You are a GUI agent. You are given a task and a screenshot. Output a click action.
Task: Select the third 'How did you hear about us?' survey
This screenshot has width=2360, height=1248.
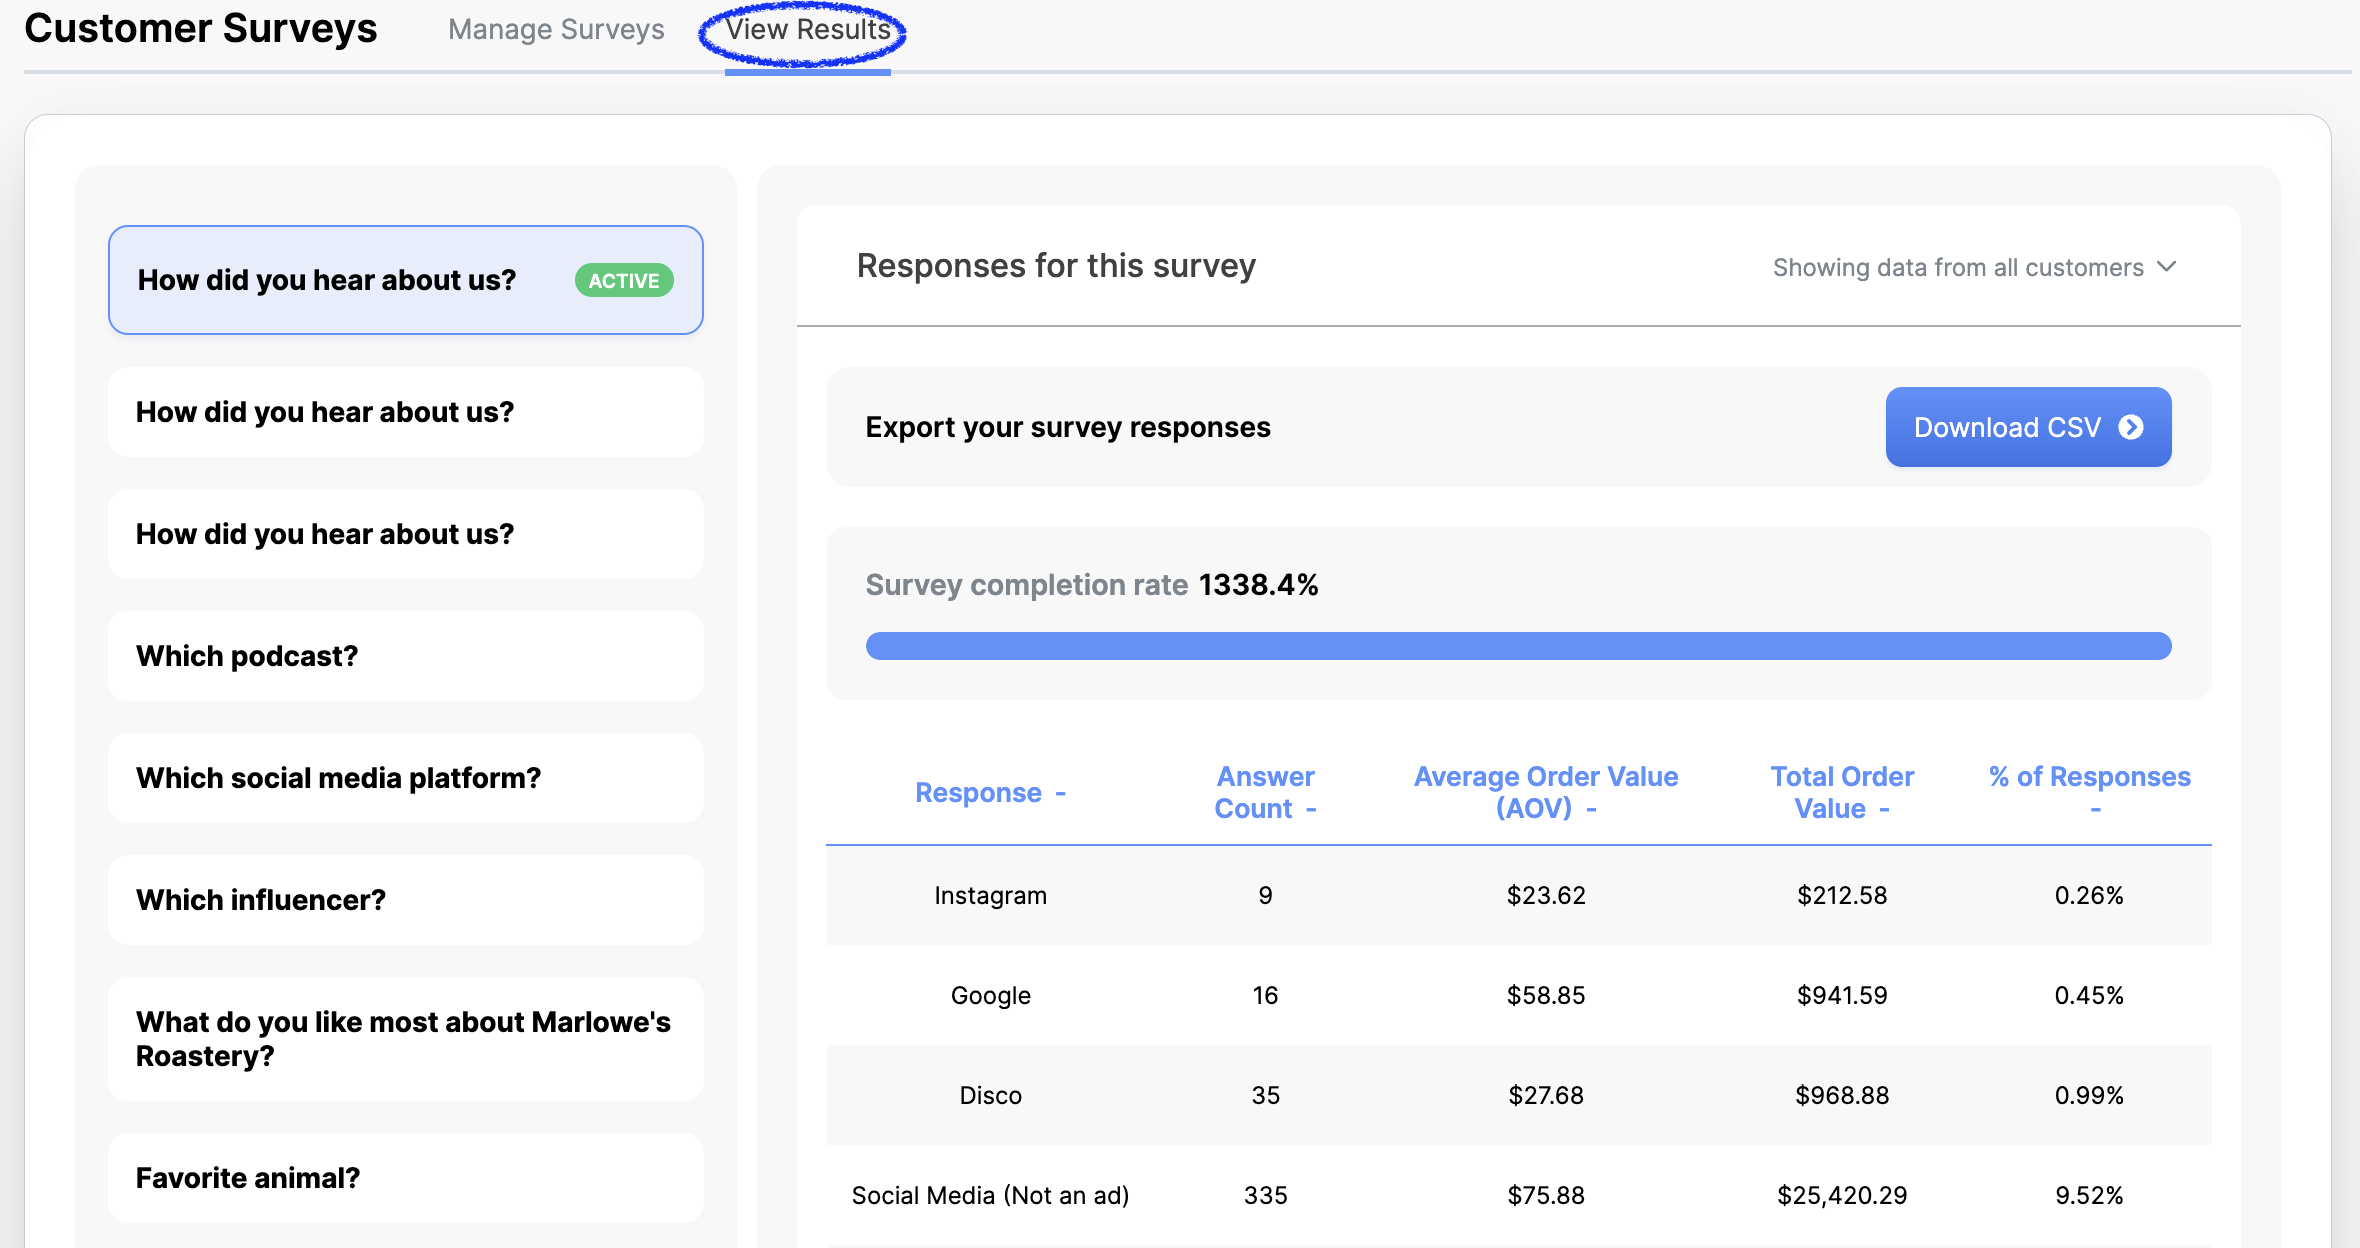(406, 534)
